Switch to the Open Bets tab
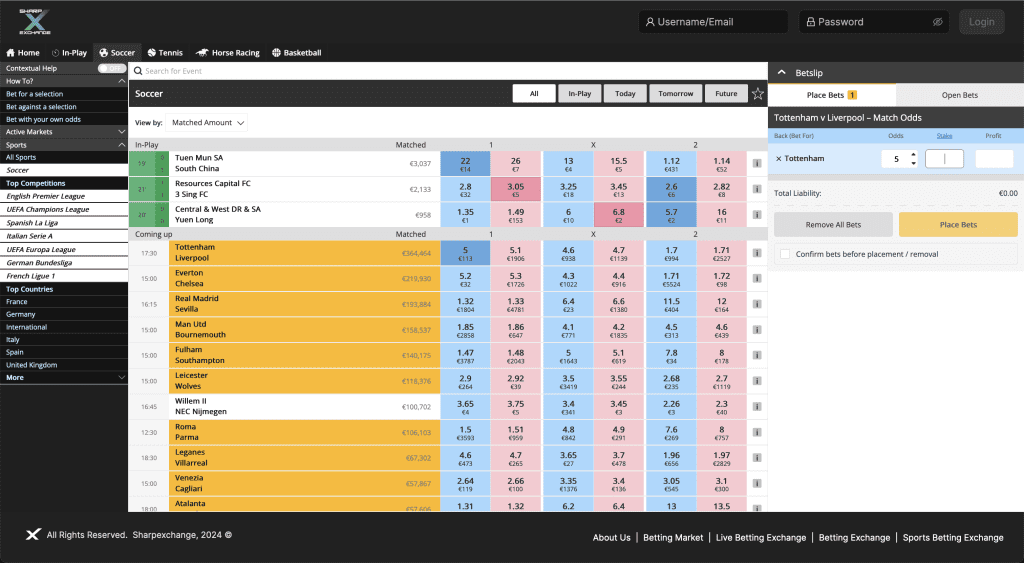Screen dimensions: 1024x563 coord(959,95)
